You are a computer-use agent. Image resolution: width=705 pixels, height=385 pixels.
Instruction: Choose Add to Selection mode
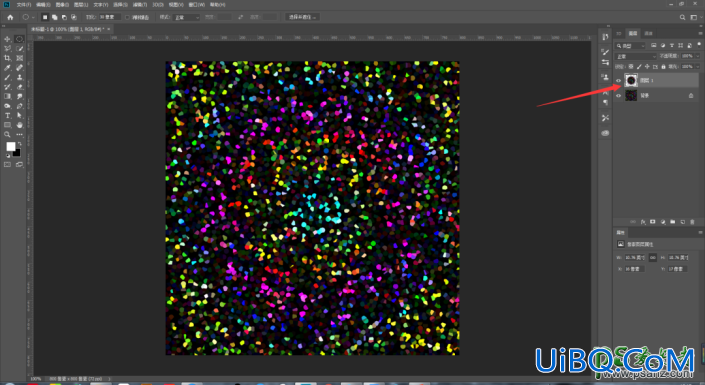54,17
